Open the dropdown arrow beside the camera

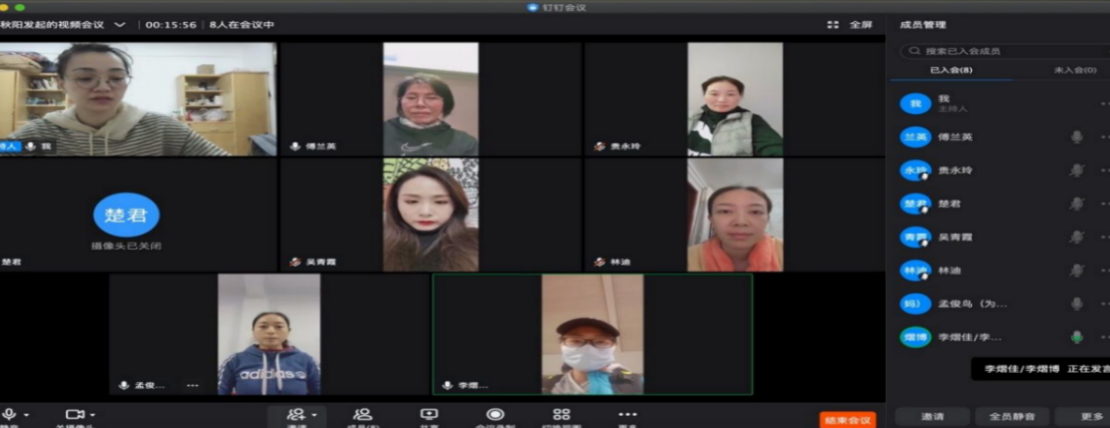coord(93,414)
